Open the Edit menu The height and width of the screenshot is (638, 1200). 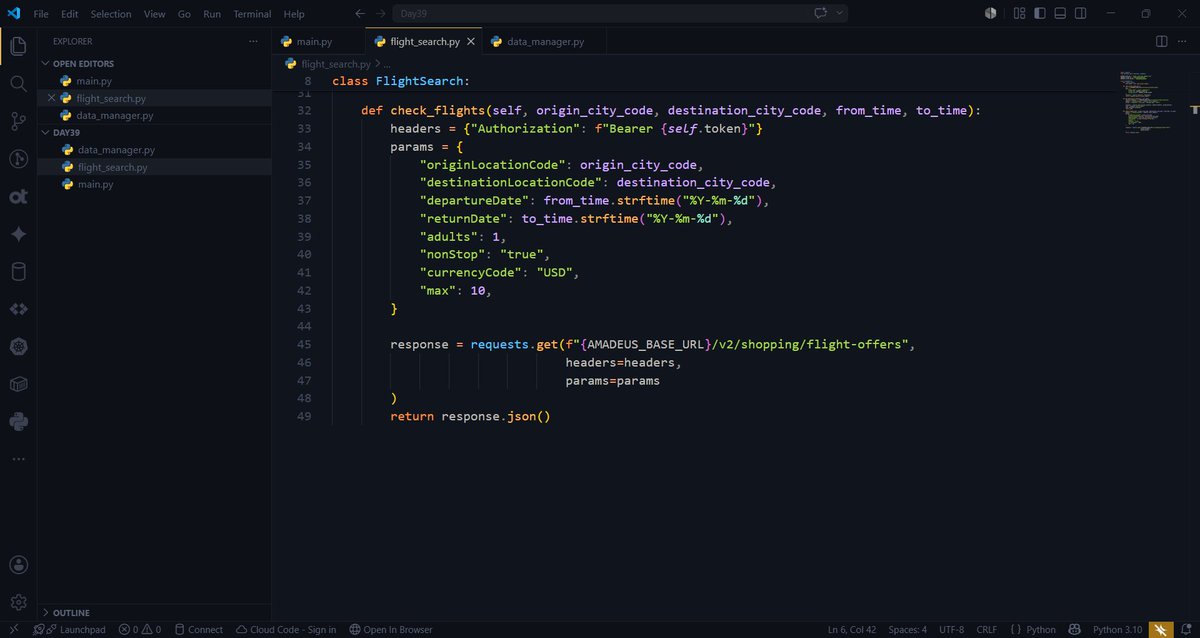click(69, 14)
